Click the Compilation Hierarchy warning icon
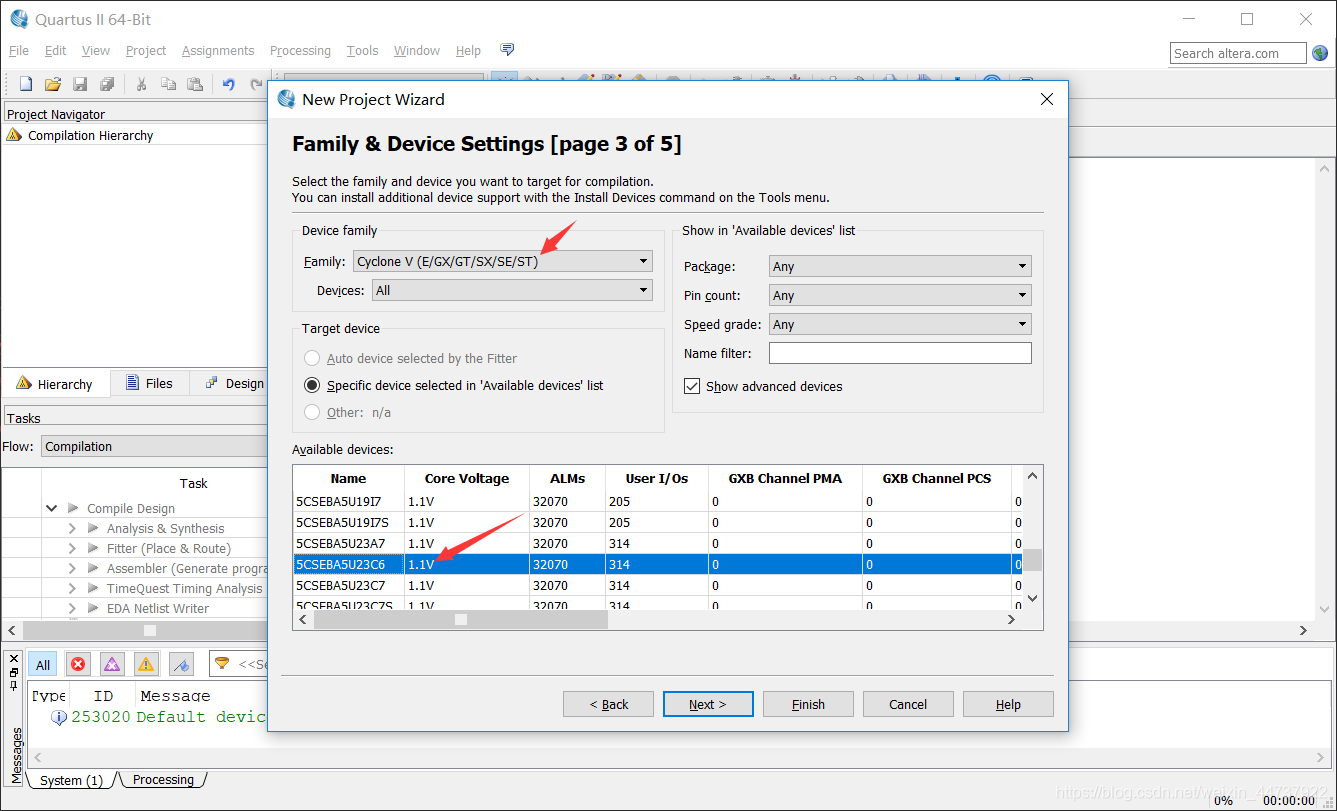This screenshot has height=811, width=1337. pyautogui.click(x=14, y=135)
